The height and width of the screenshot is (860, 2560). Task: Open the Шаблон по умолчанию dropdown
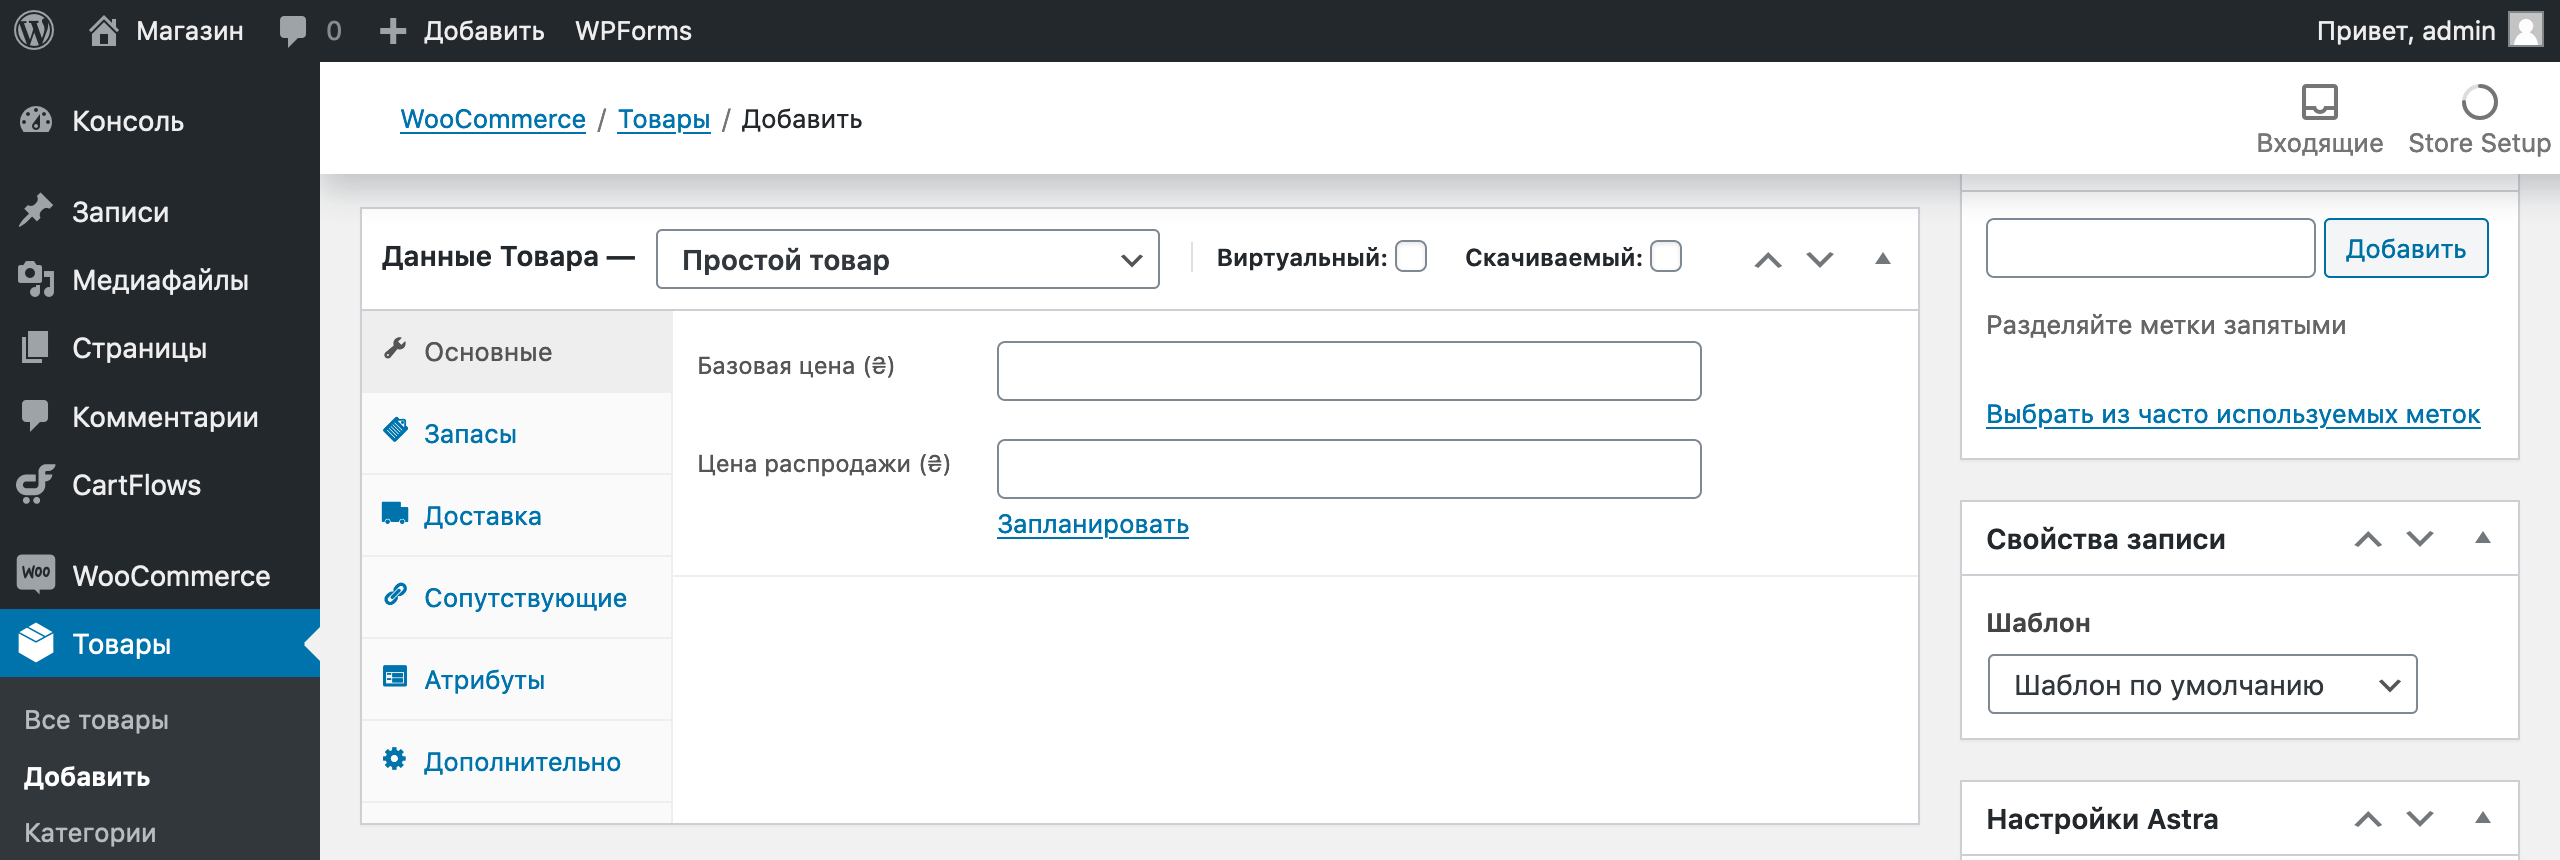(x=2203, y=685)
